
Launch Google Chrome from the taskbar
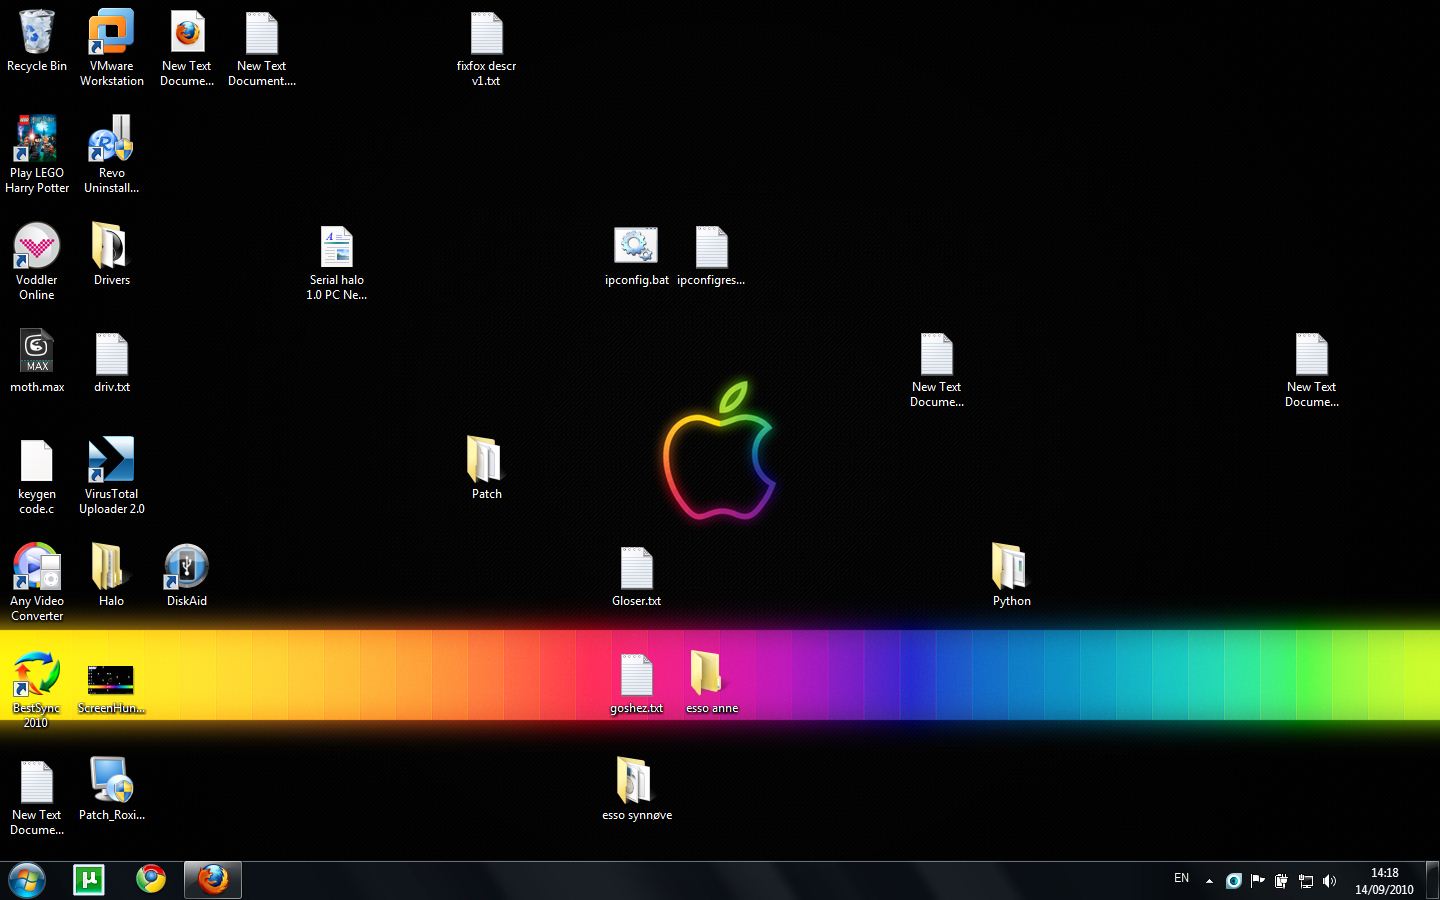[151, 880]
